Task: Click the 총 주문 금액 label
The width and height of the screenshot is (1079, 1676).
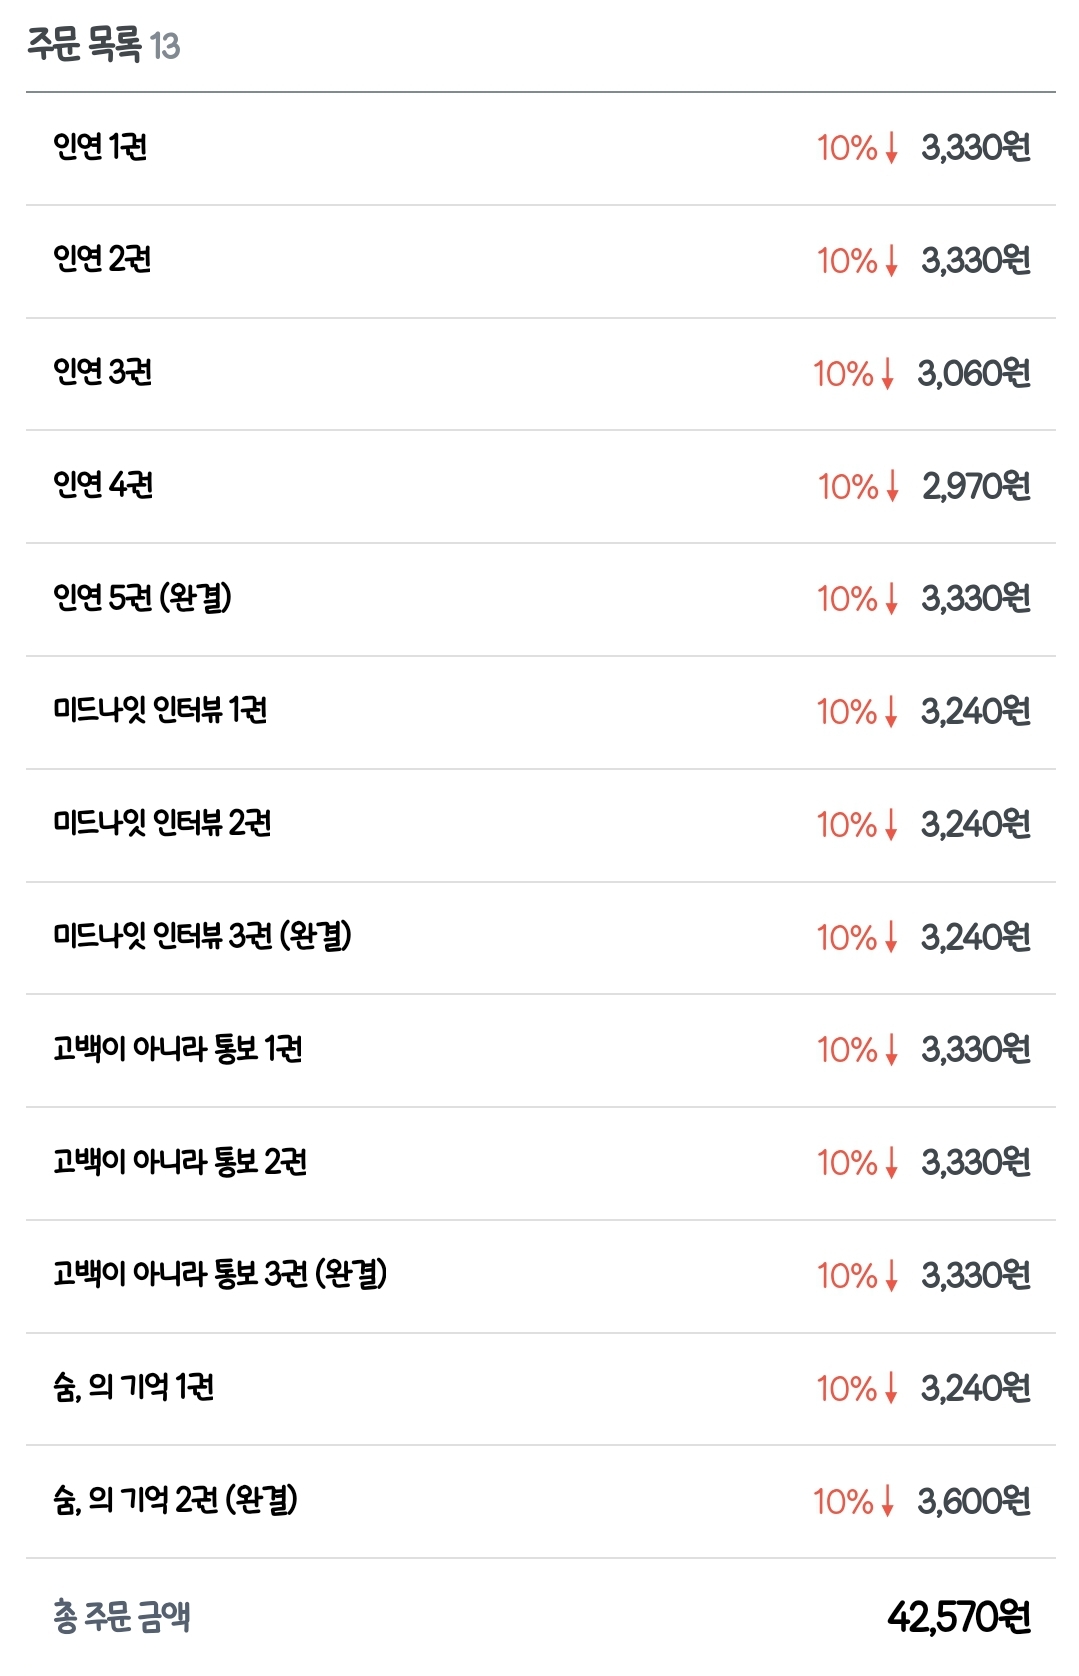Action: pyautogui.click(x=122, y=1616)
